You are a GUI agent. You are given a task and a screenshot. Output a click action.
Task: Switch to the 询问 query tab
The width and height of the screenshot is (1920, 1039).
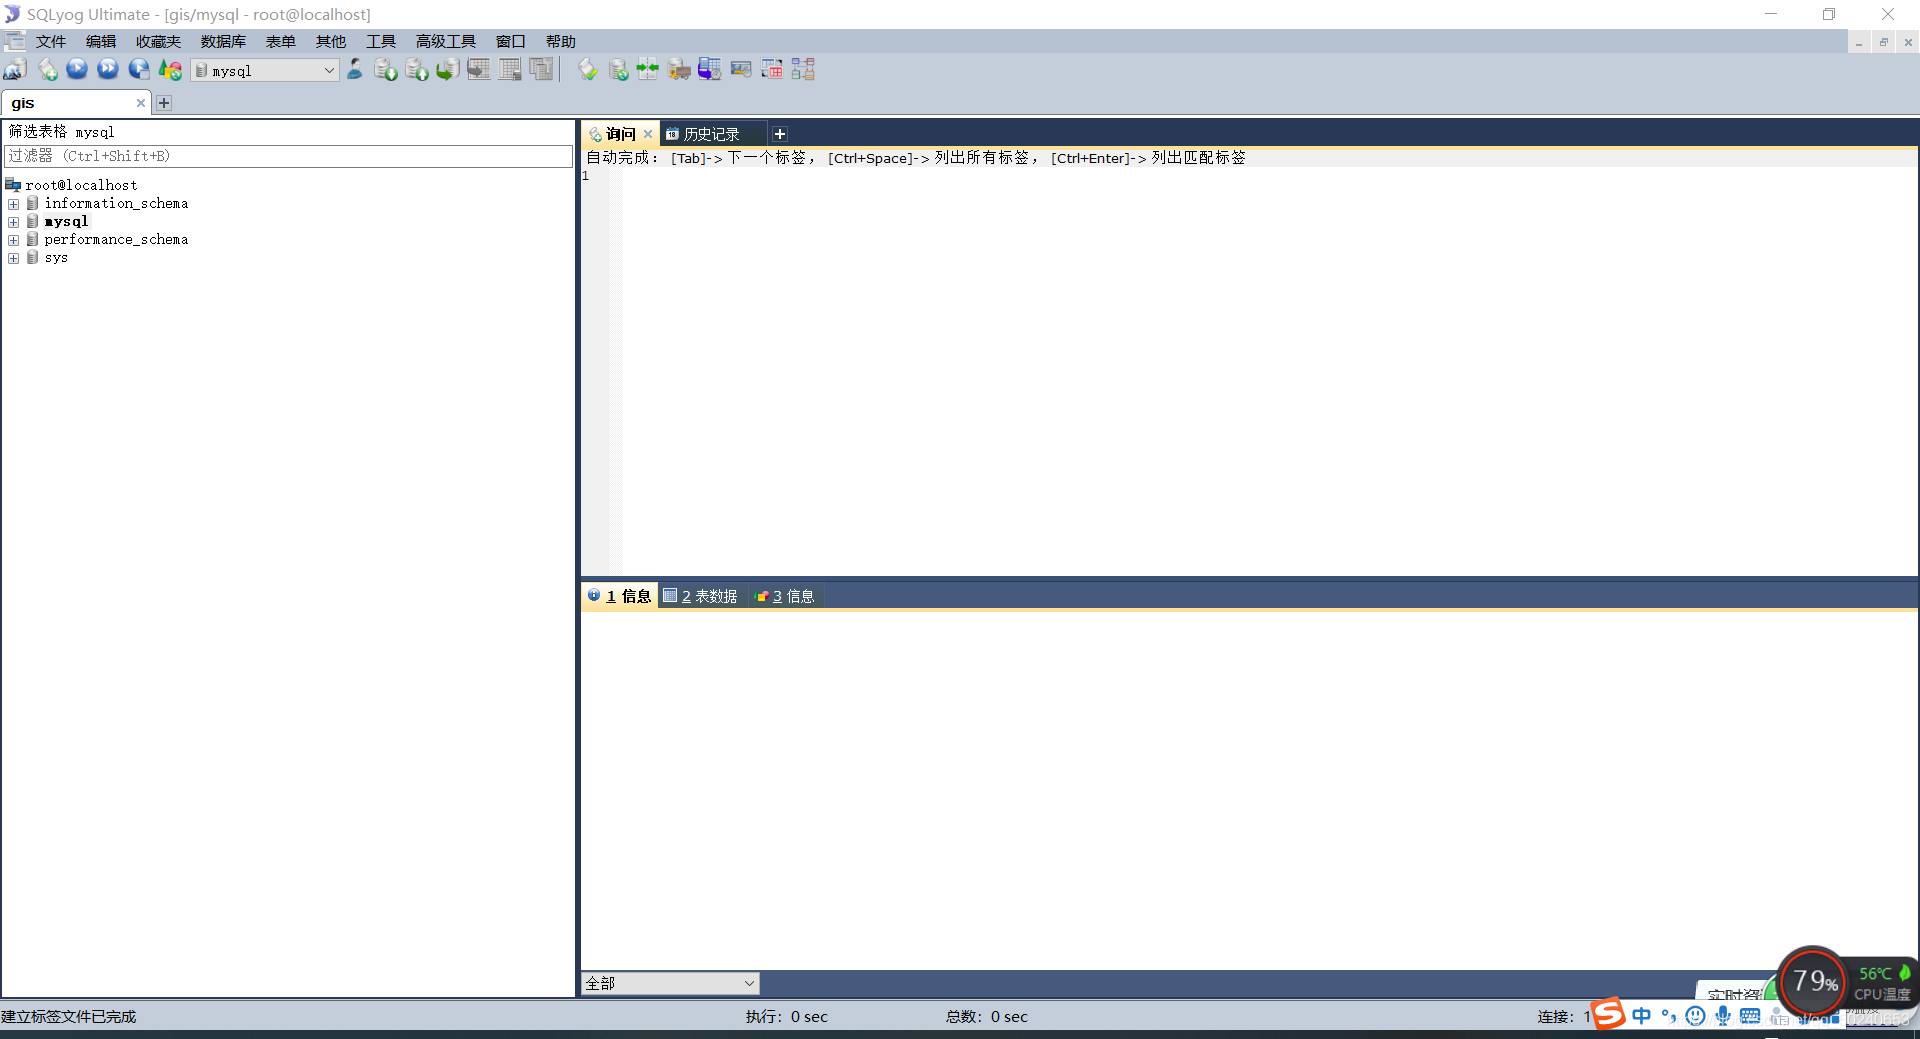pos(620,134)
